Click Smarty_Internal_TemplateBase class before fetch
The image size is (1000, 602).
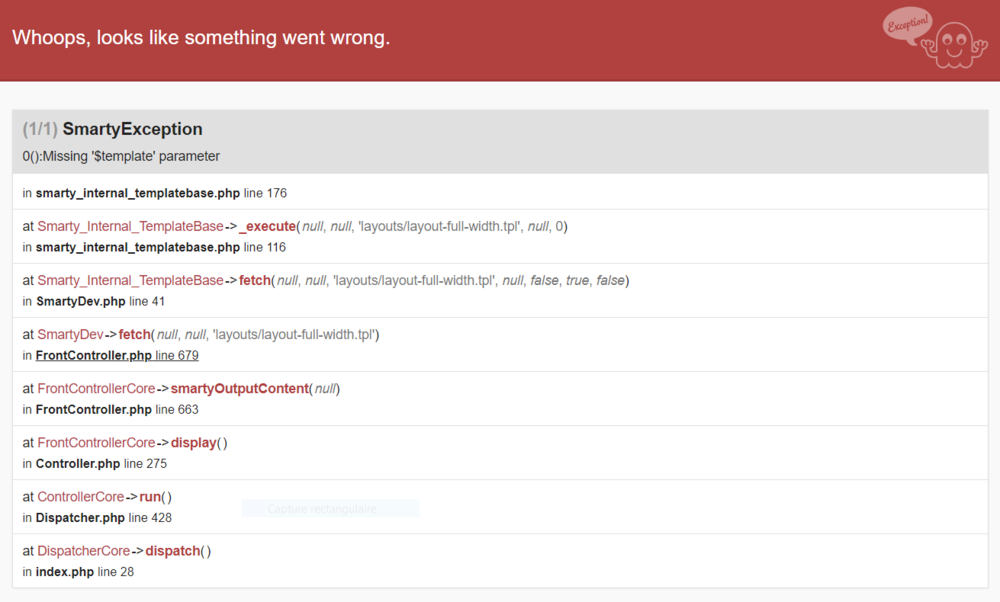(130, 280)
